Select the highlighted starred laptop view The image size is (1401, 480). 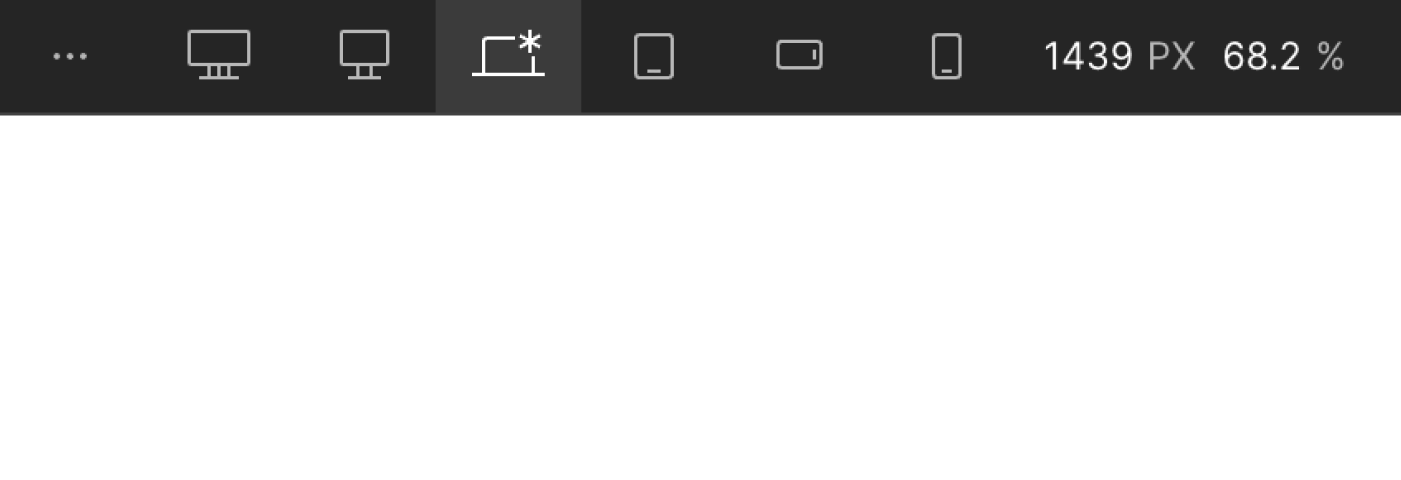click(508, 55)
